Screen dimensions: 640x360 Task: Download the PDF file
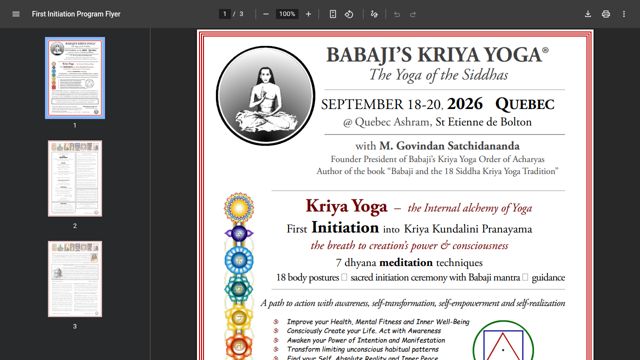(x=588, y=14)
